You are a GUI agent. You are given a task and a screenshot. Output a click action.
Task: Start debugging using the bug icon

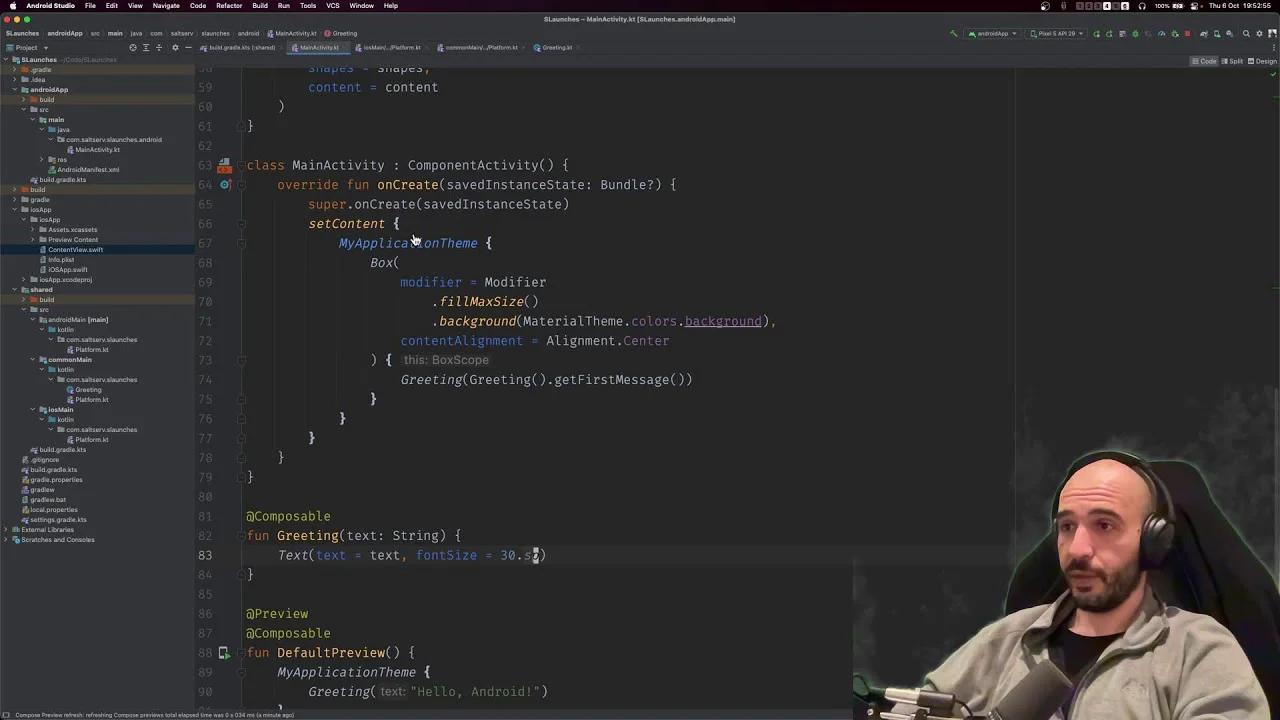tap(1173, 33)
